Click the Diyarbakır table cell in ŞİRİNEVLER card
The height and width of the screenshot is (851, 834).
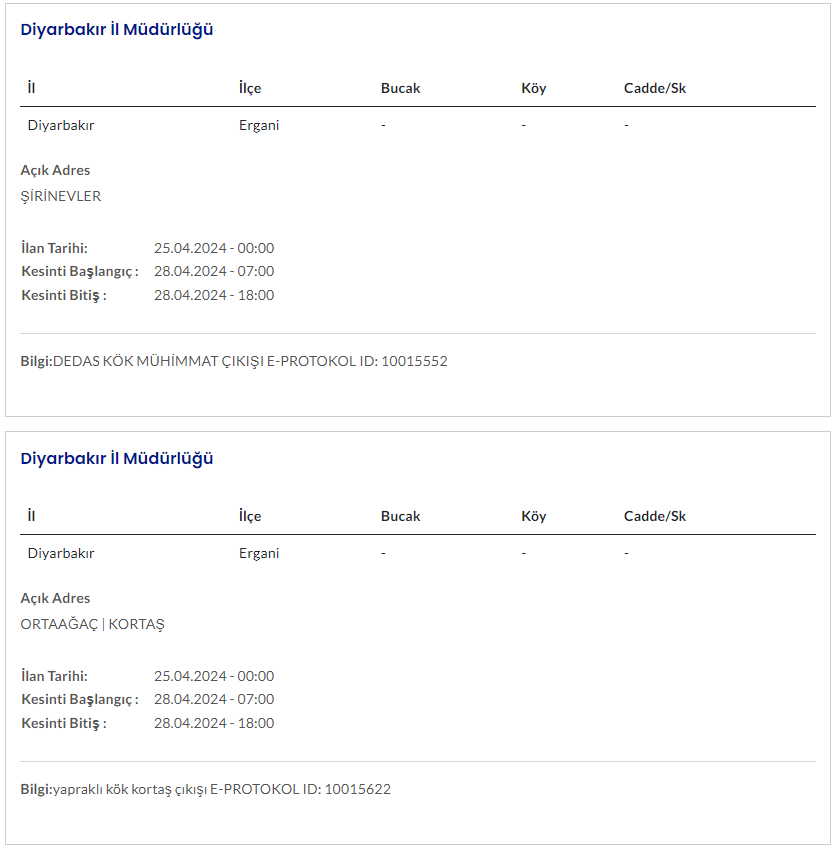tap(61, 125)
